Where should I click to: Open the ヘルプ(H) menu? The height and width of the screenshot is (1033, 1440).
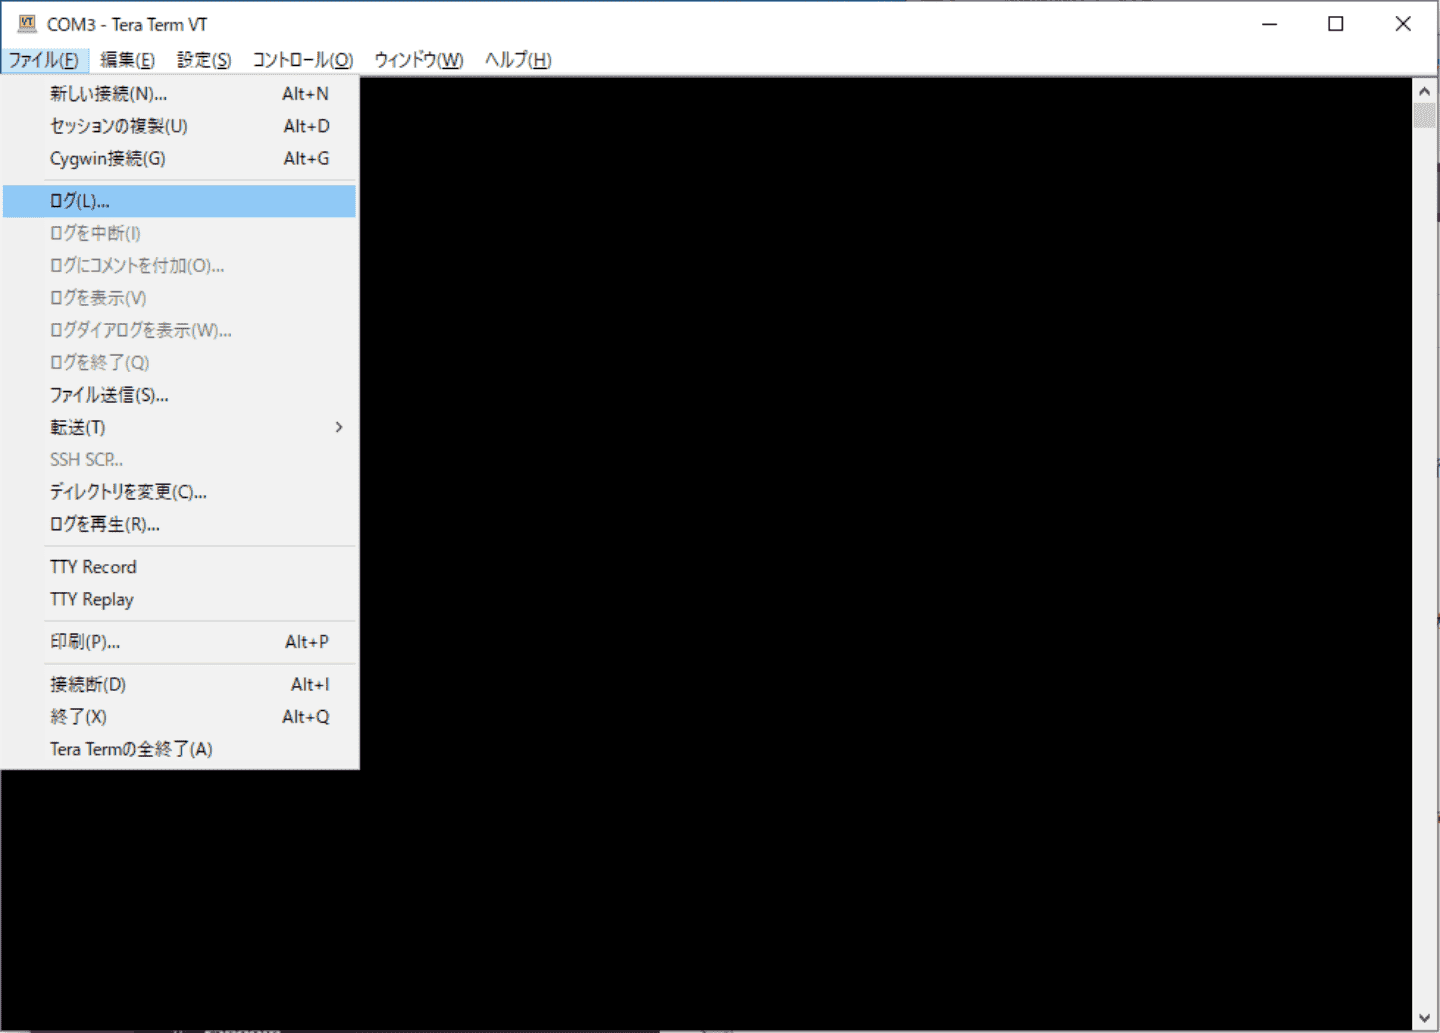click(517, 60)
